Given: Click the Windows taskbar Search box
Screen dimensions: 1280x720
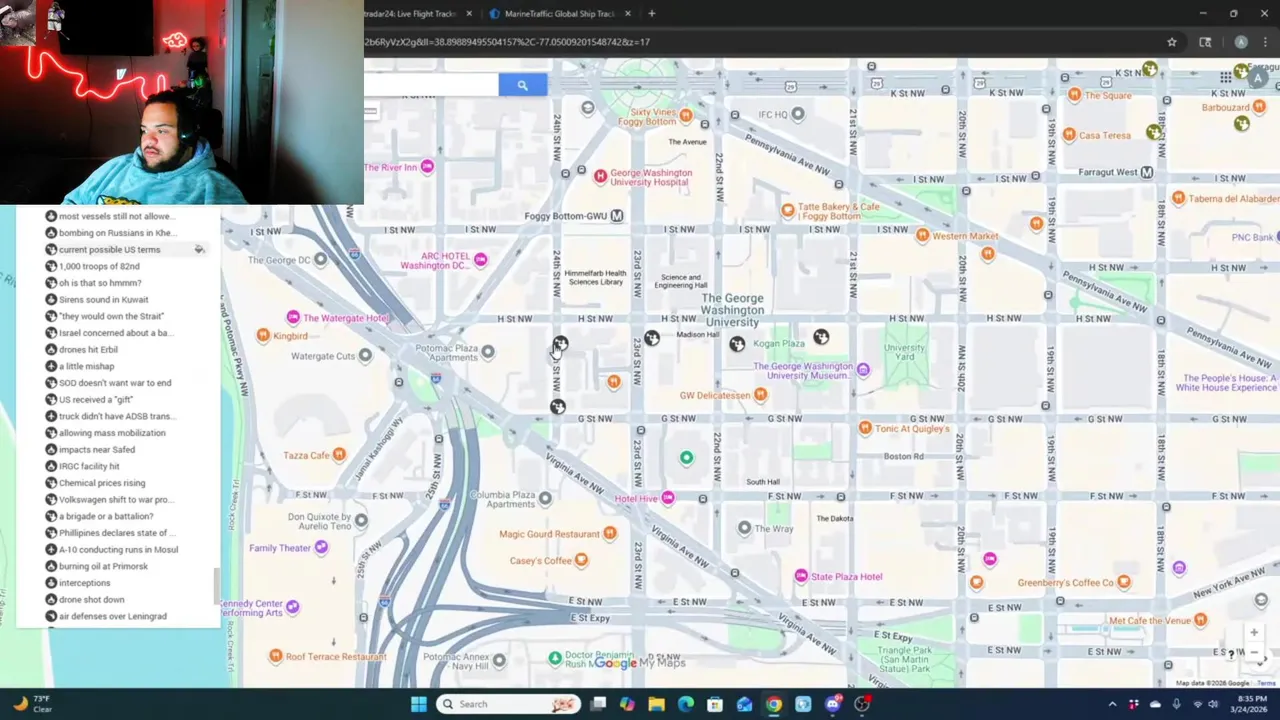Looking at the screenshot, I should coord(510,704).
